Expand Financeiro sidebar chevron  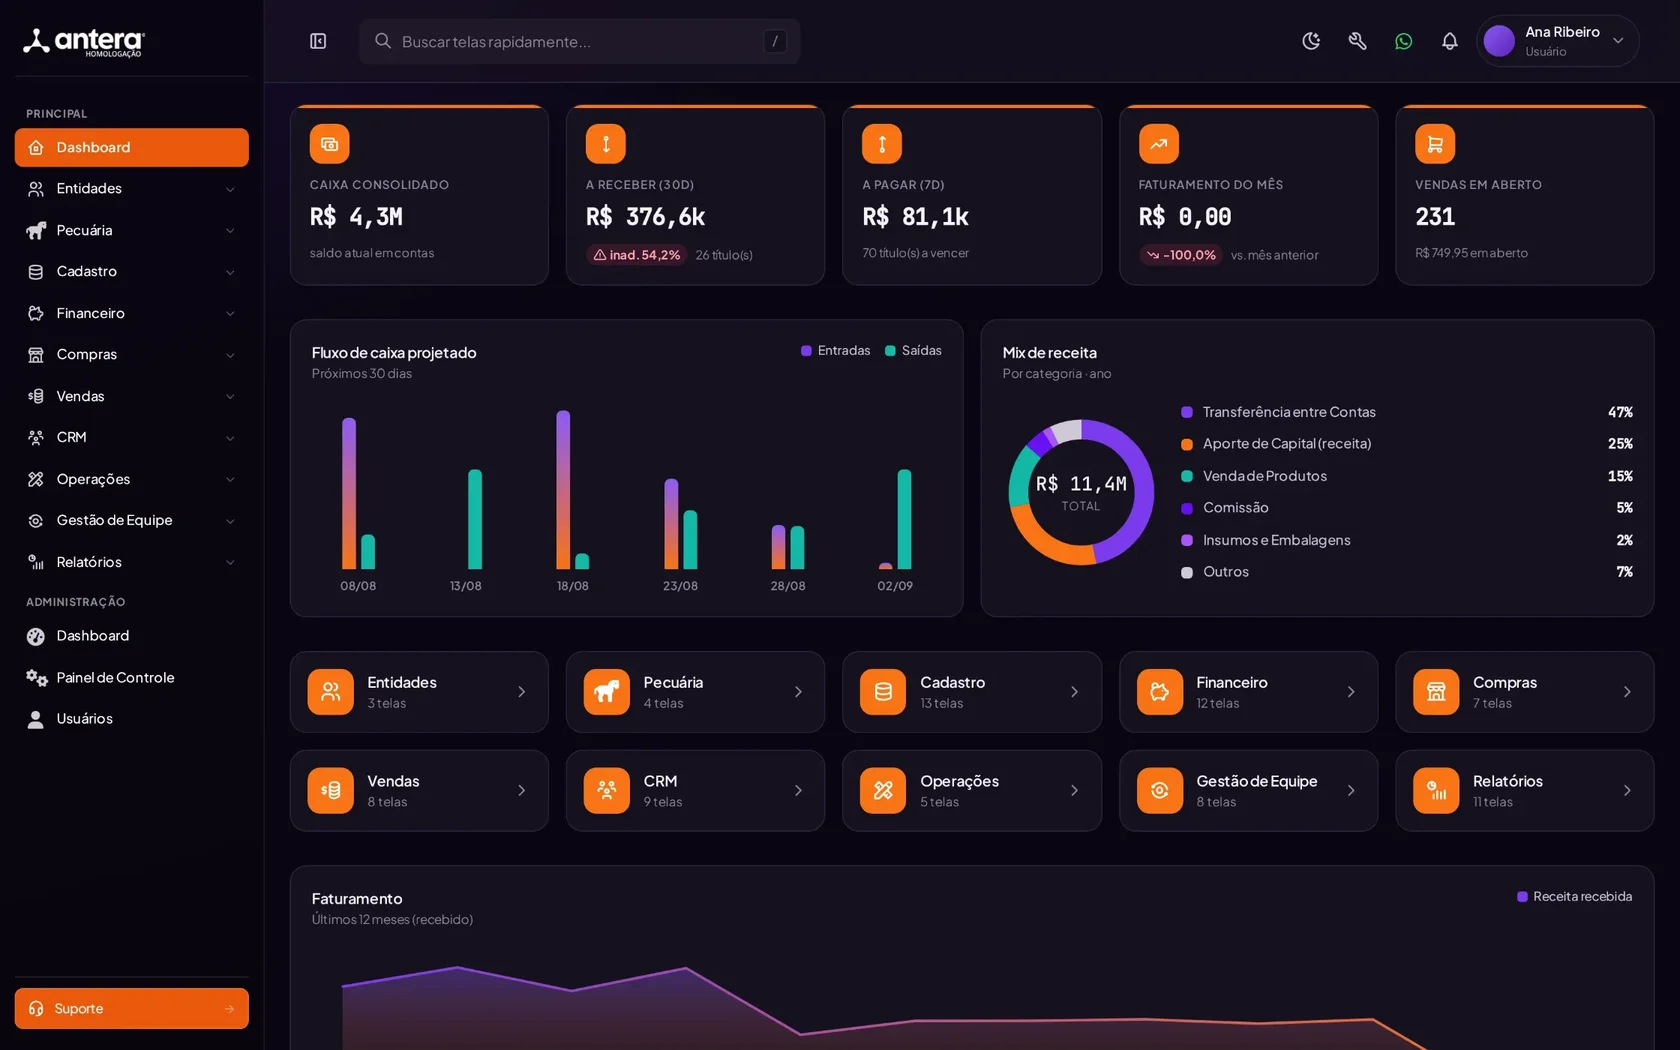(x=230, y=314)
